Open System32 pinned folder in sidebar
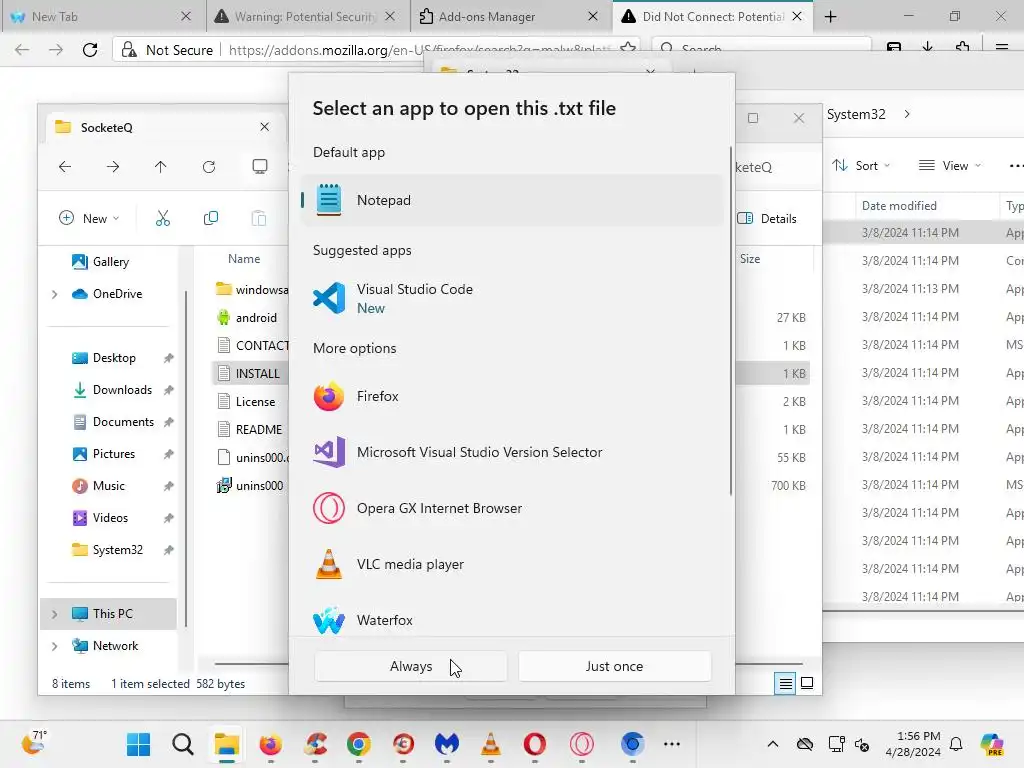This screenshot has width=1024, height=768. (x=118, y=550)
